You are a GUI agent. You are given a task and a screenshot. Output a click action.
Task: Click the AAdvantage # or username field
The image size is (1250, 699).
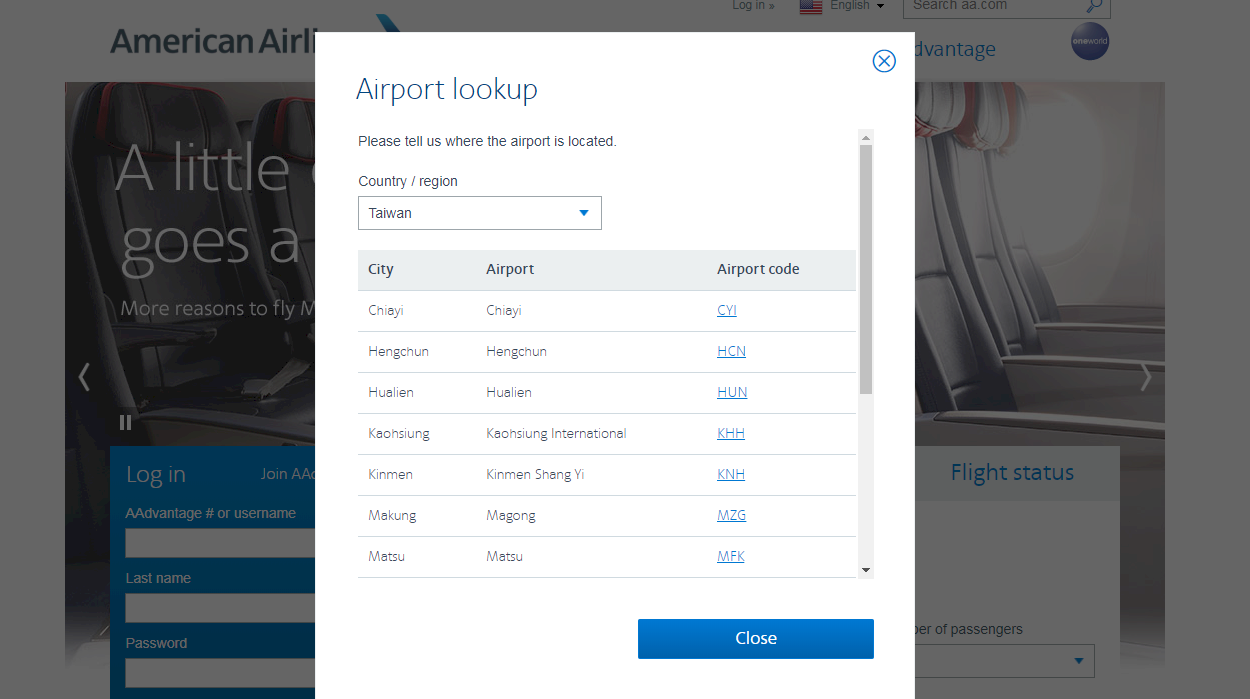pyautogui.click(x=220, y=543)
